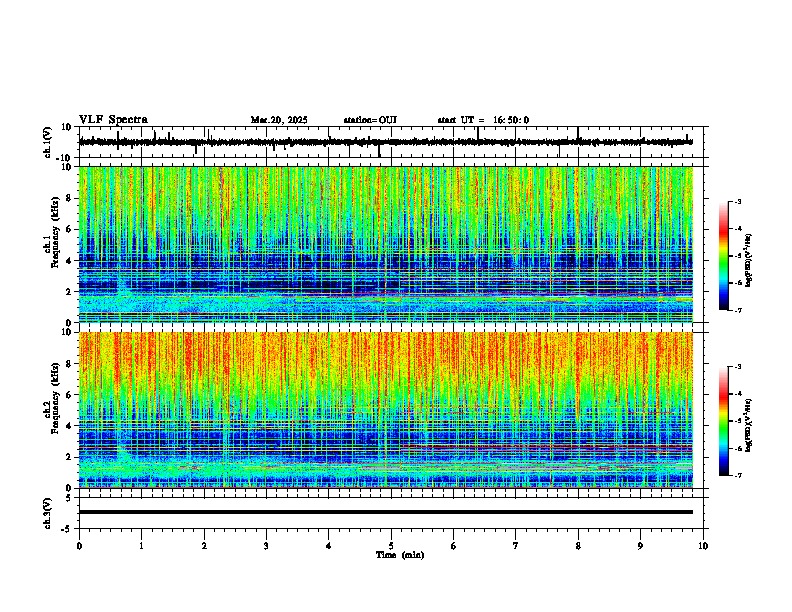Click the ch.3(V) axis label
The width and height of the screenshot is (792, 612).
[49, 513]
